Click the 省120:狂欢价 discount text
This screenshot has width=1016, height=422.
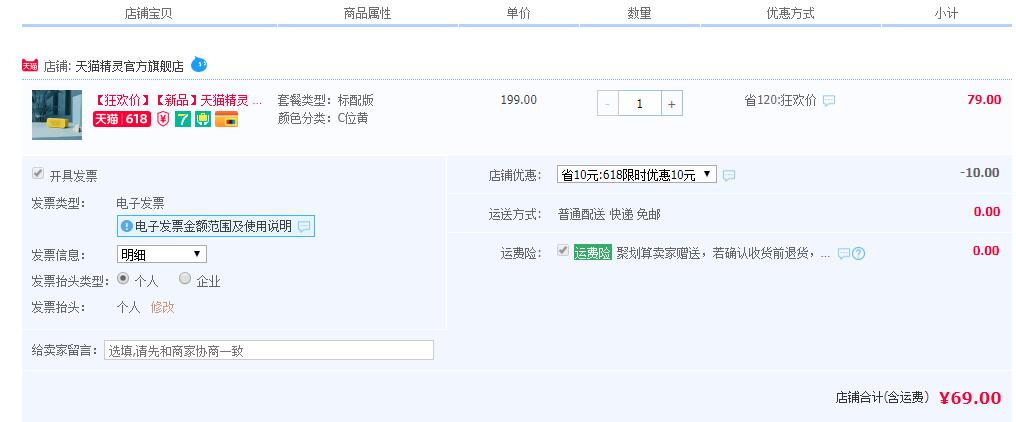pyautogui.click(x=780, y=100)
